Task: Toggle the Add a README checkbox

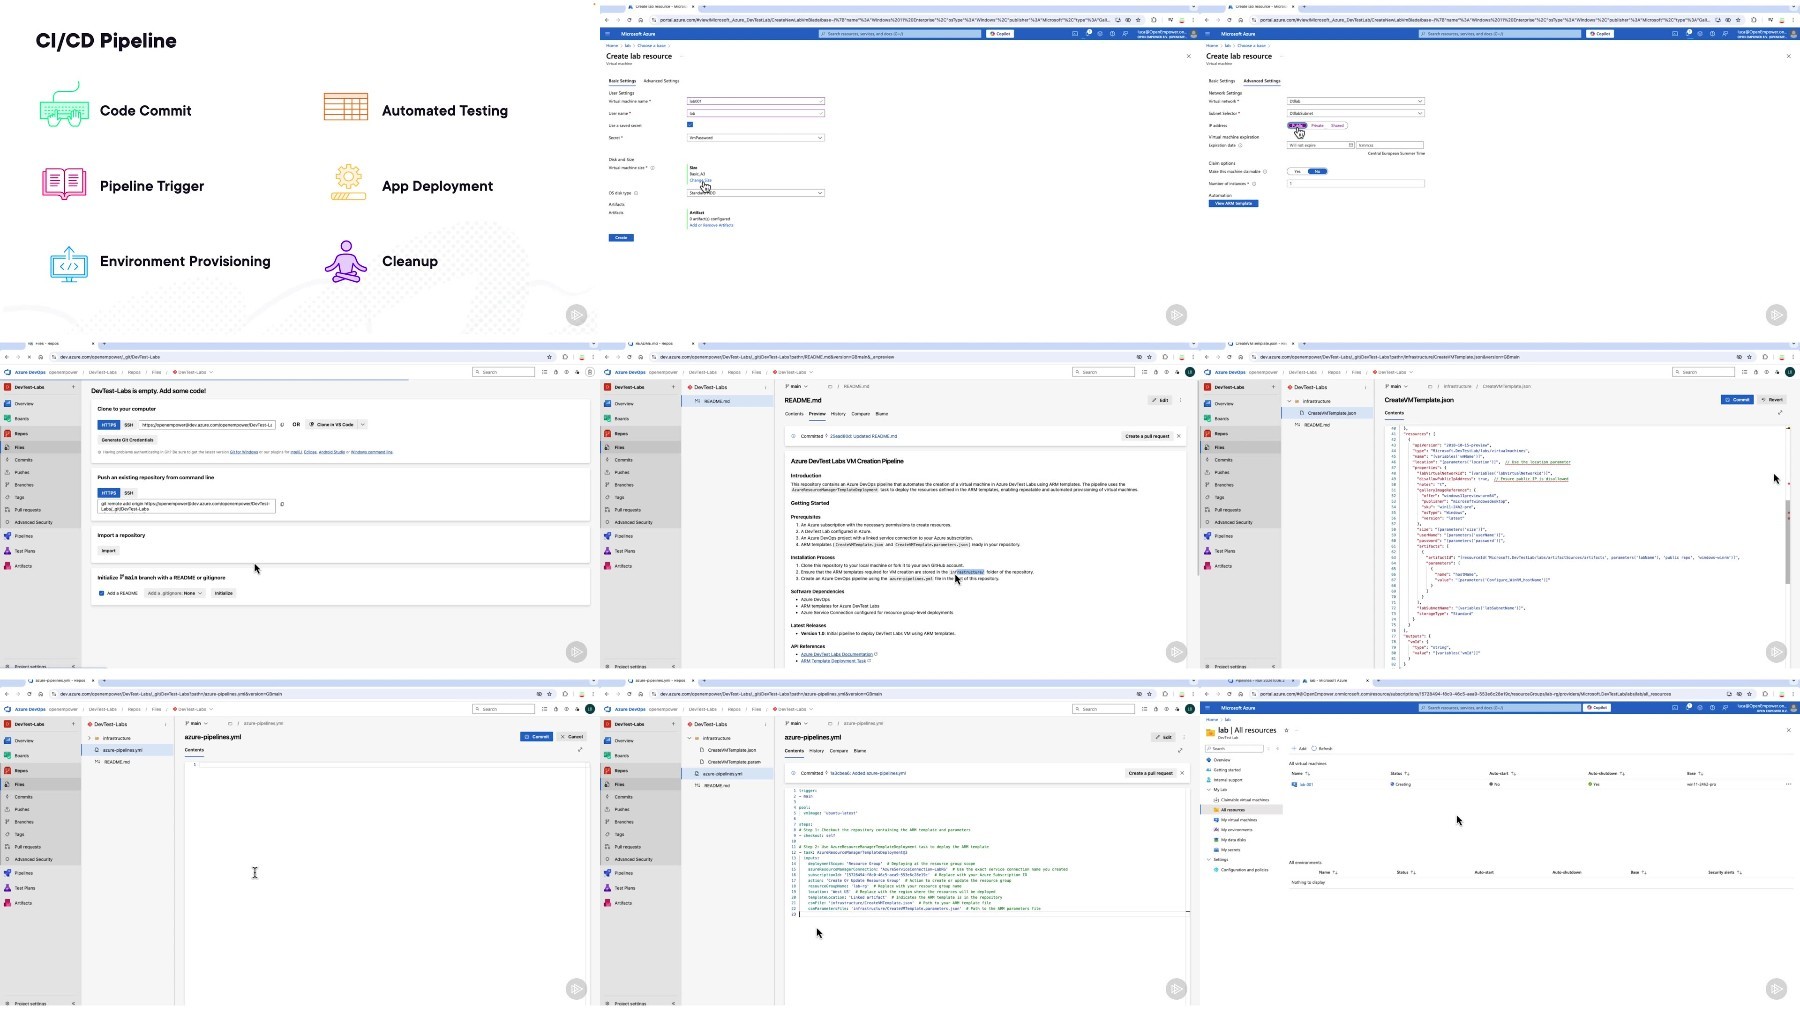Action: 101,593
